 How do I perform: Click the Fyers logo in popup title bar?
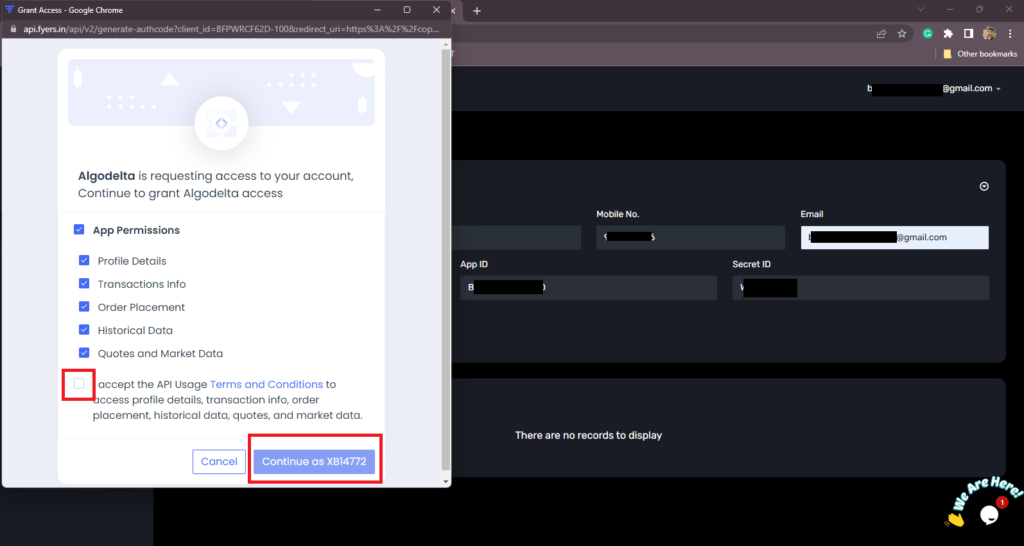tap(9, 10)
